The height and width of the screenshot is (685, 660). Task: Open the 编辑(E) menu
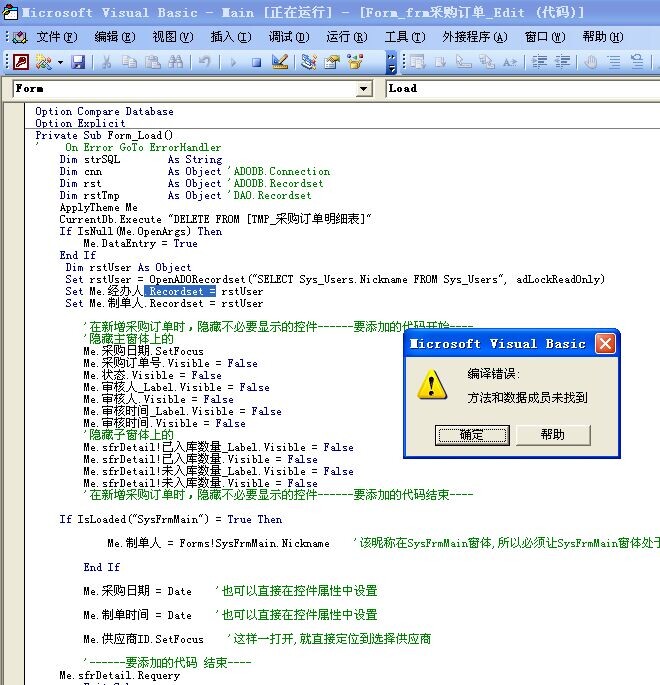coord(115,37)
